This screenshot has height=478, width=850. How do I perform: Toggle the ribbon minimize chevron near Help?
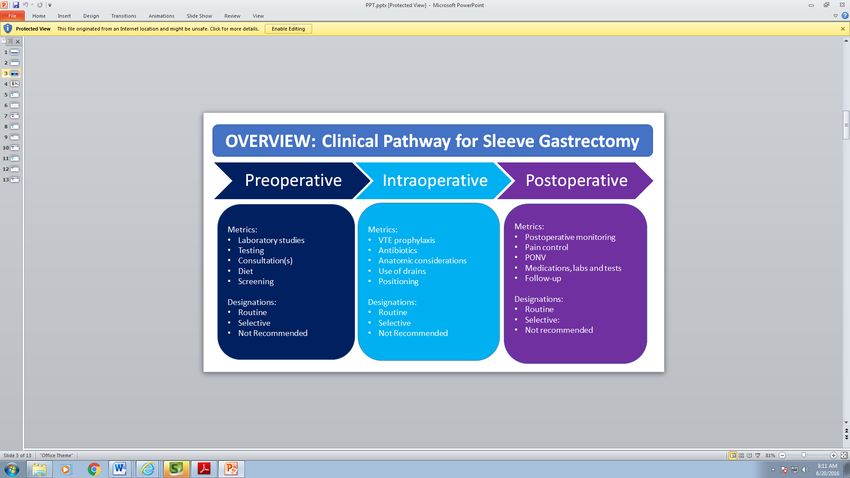(x=835, y=16)
